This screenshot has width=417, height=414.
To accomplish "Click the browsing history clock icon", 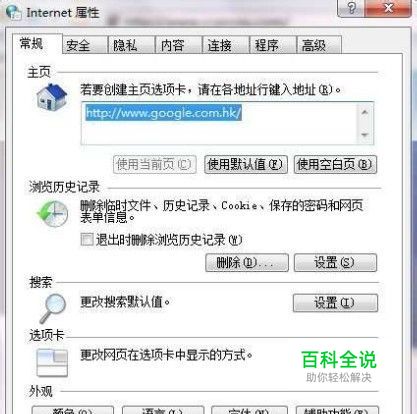I will tap(52, 214).
